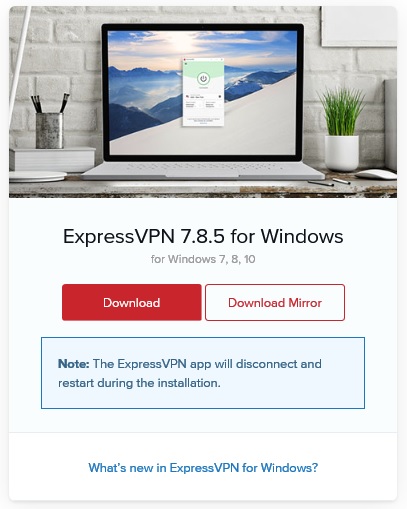Viewport: 407px width, 509px height.
Task: Click the metal pencil holder cup
Action: (49, 130)
